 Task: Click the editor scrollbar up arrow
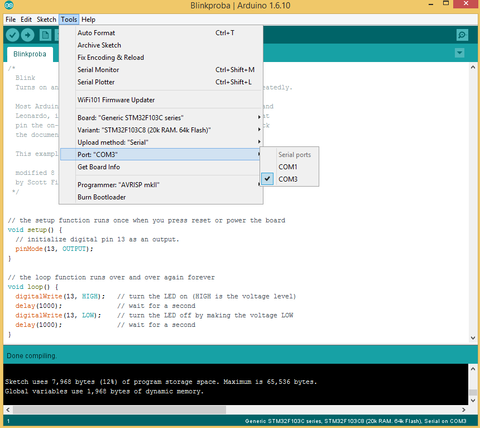pos(473,67)
